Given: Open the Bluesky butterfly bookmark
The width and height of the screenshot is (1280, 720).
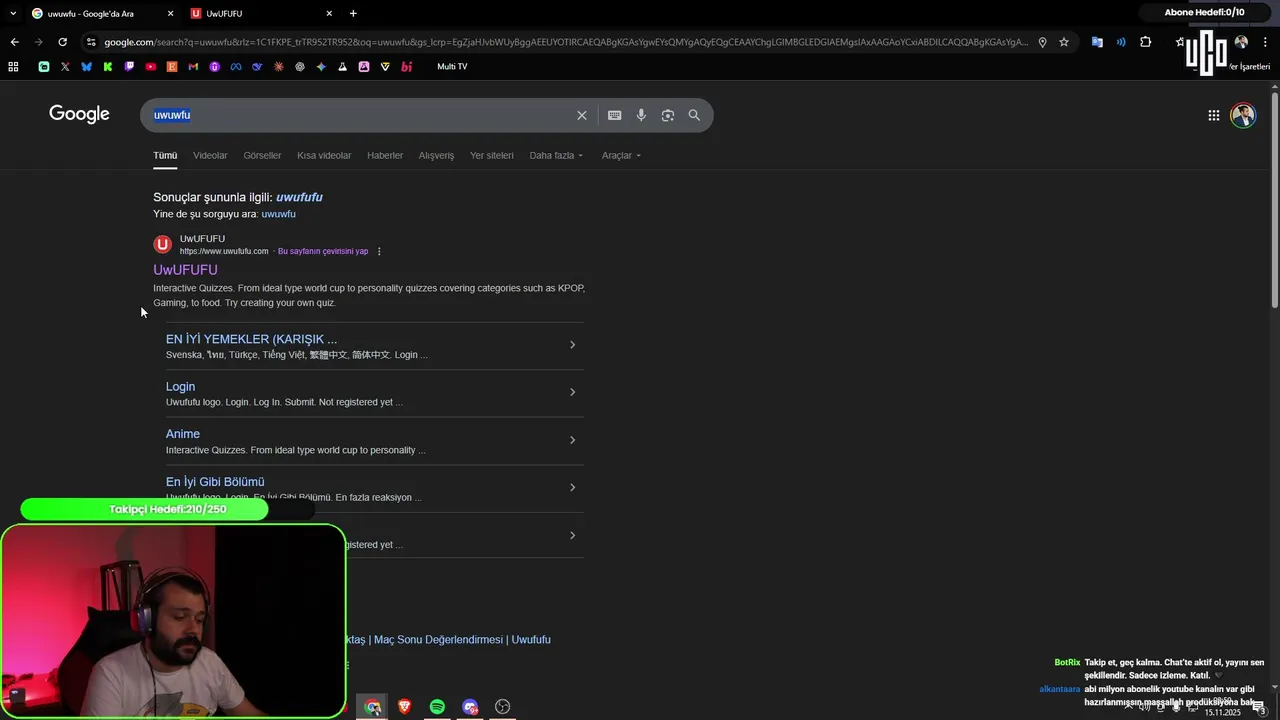Looking at the screenshot, I should click(x=86, y=67).
